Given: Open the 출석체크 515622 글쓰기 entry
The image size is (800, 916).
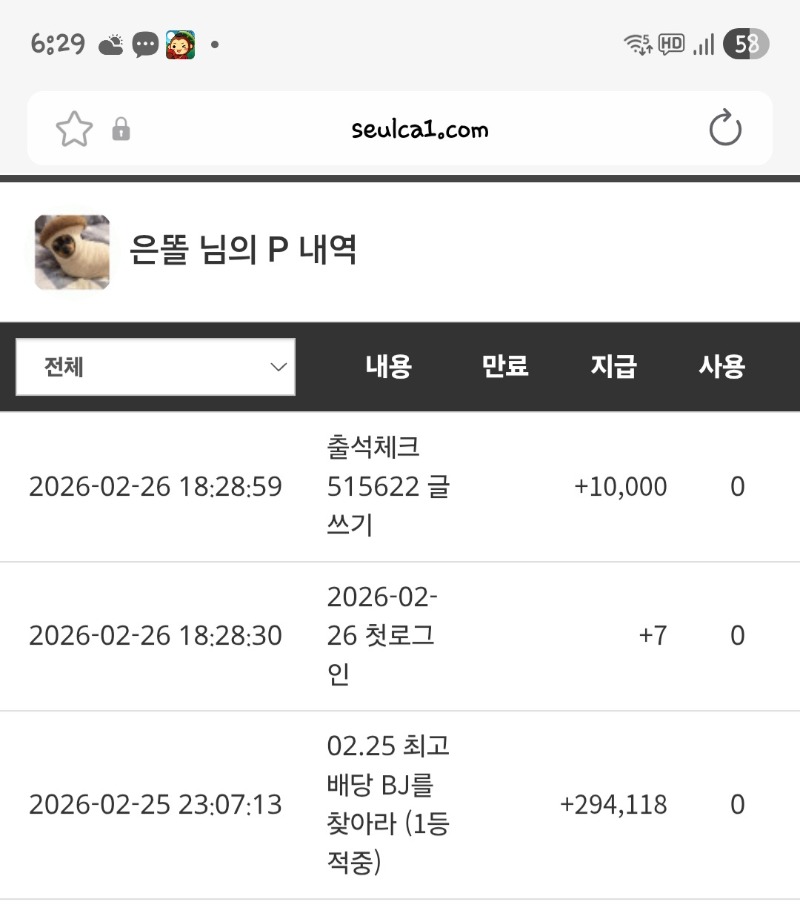Looking at the screenshot, I should tap(388, 487).
